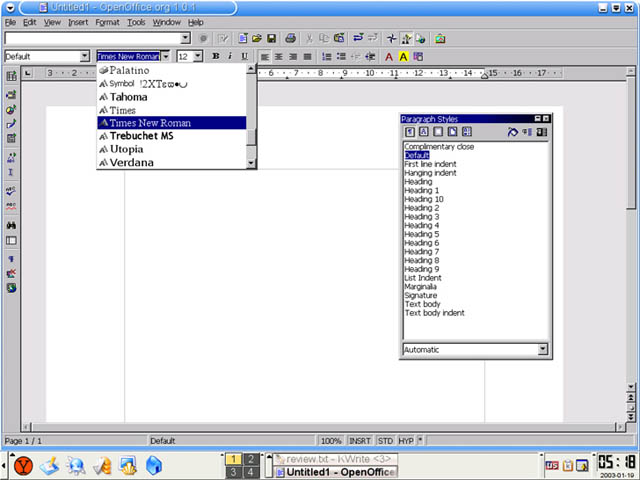Justify the text alignment
Screen dimensions: 640x480
pyautogui.click(x=308, y=56)
